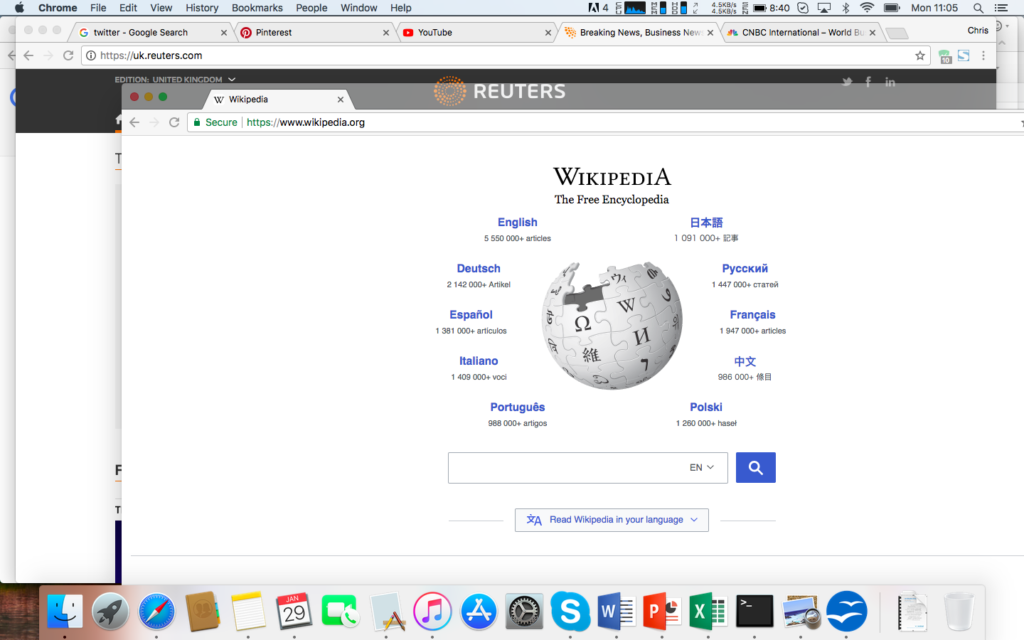Viewport: 1024px width, 640px height.
Task: Reload the Wikipedia page
Action: tap(174, 122)
